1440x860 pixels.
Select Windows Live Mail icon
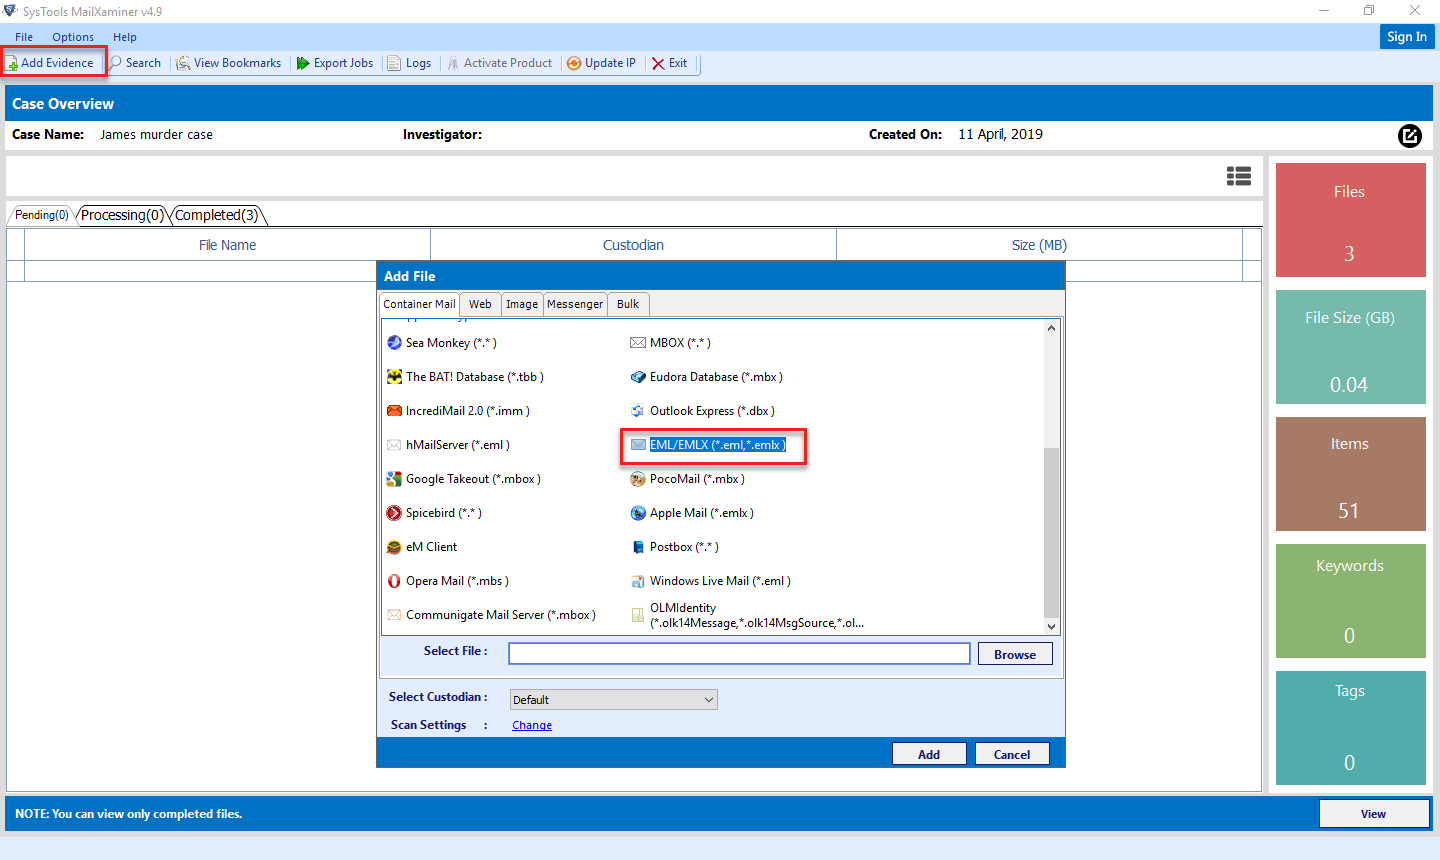(638, 581)
